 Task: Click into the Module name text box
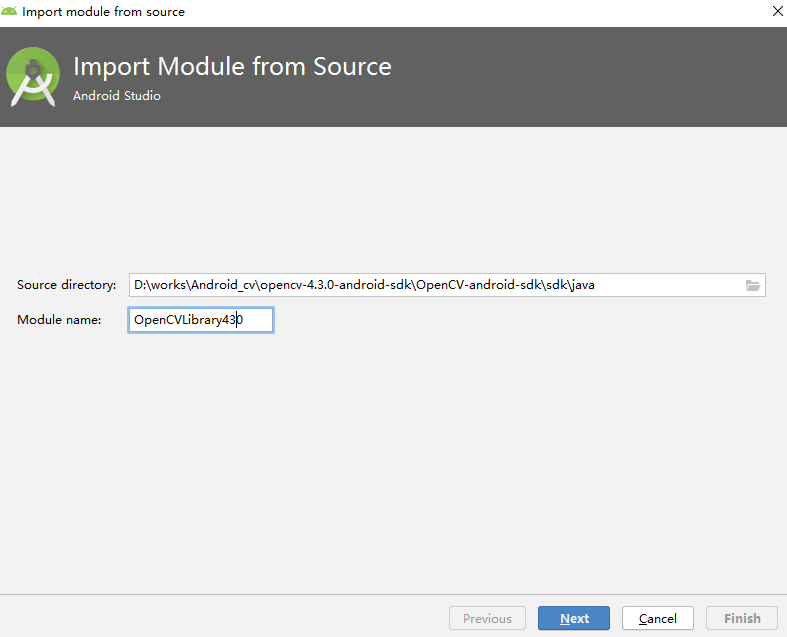click(200, 320)
